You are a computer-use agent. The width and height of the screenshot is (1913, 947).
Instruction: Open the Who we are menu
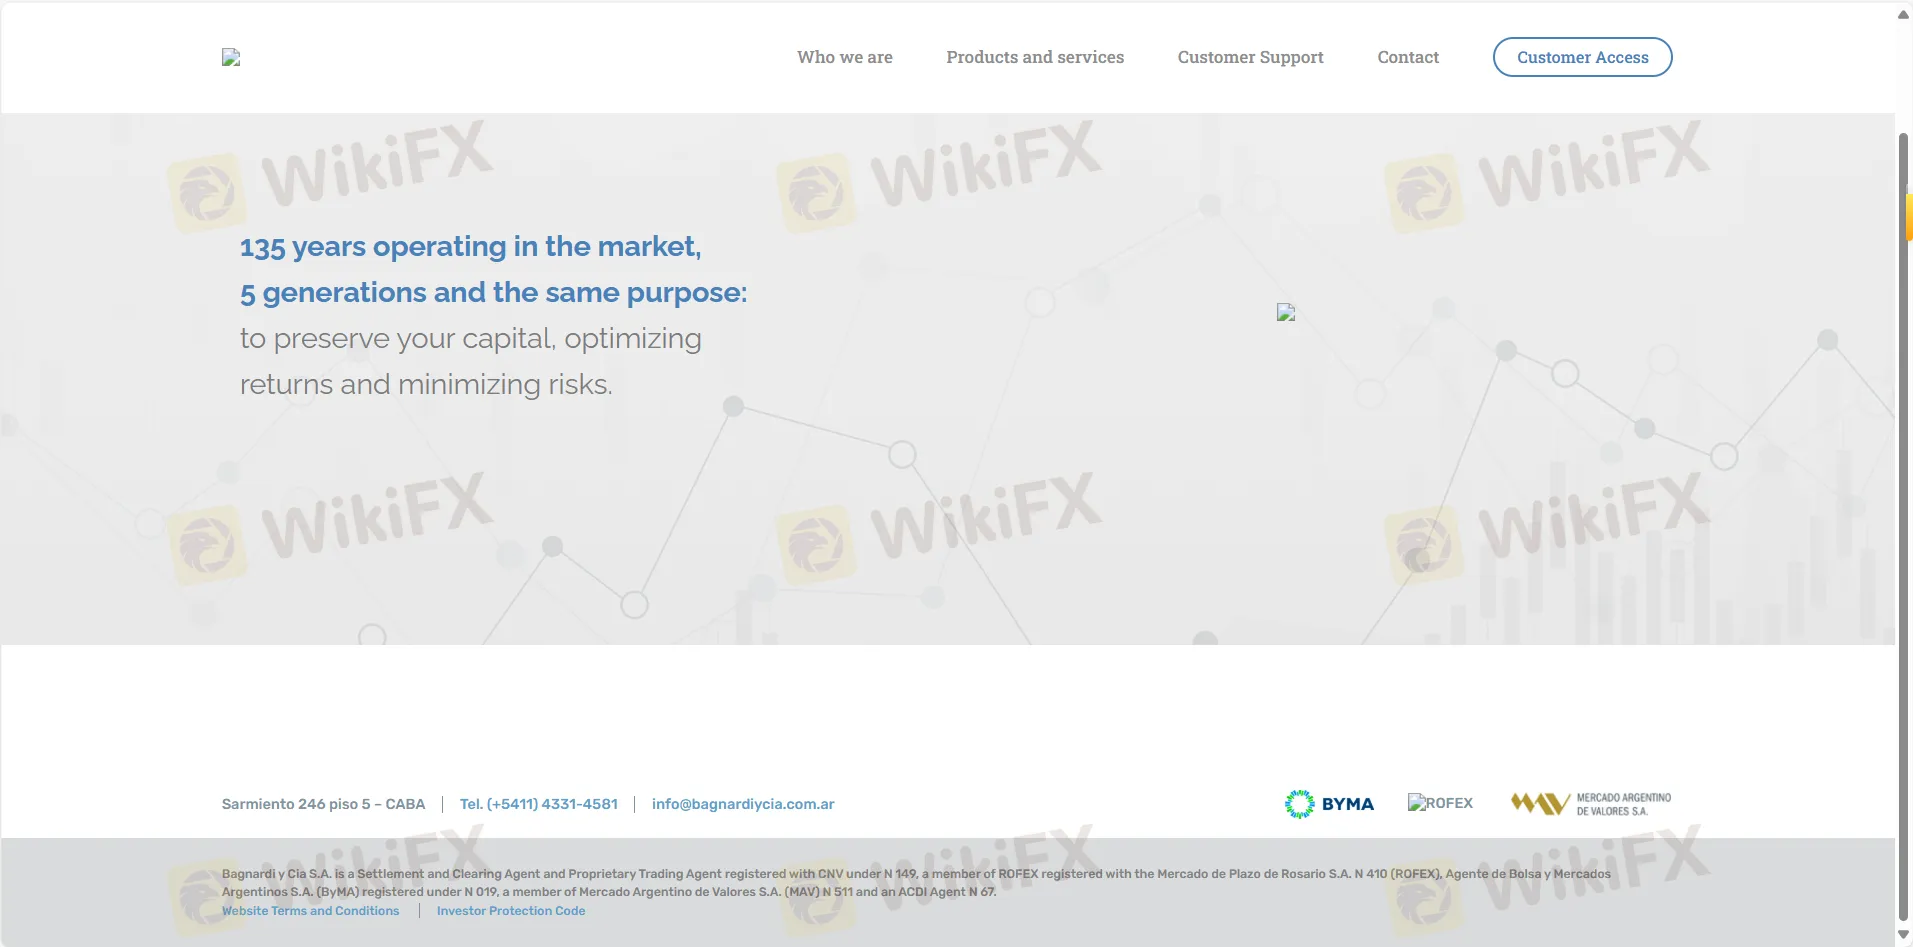[844, 57]
